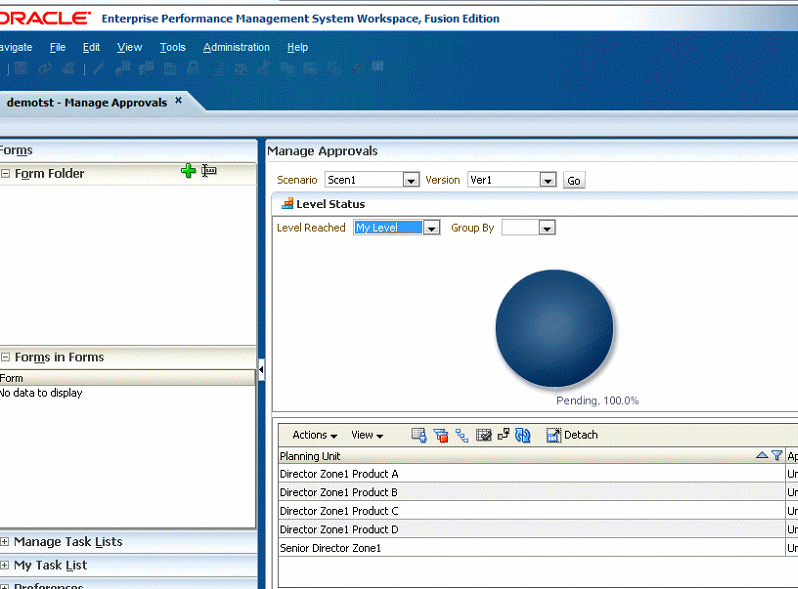The height and width of the screenshot is (589, 798).
Task: Open the Scenario dropdown showing Scen1
Action: click(411, 180)
